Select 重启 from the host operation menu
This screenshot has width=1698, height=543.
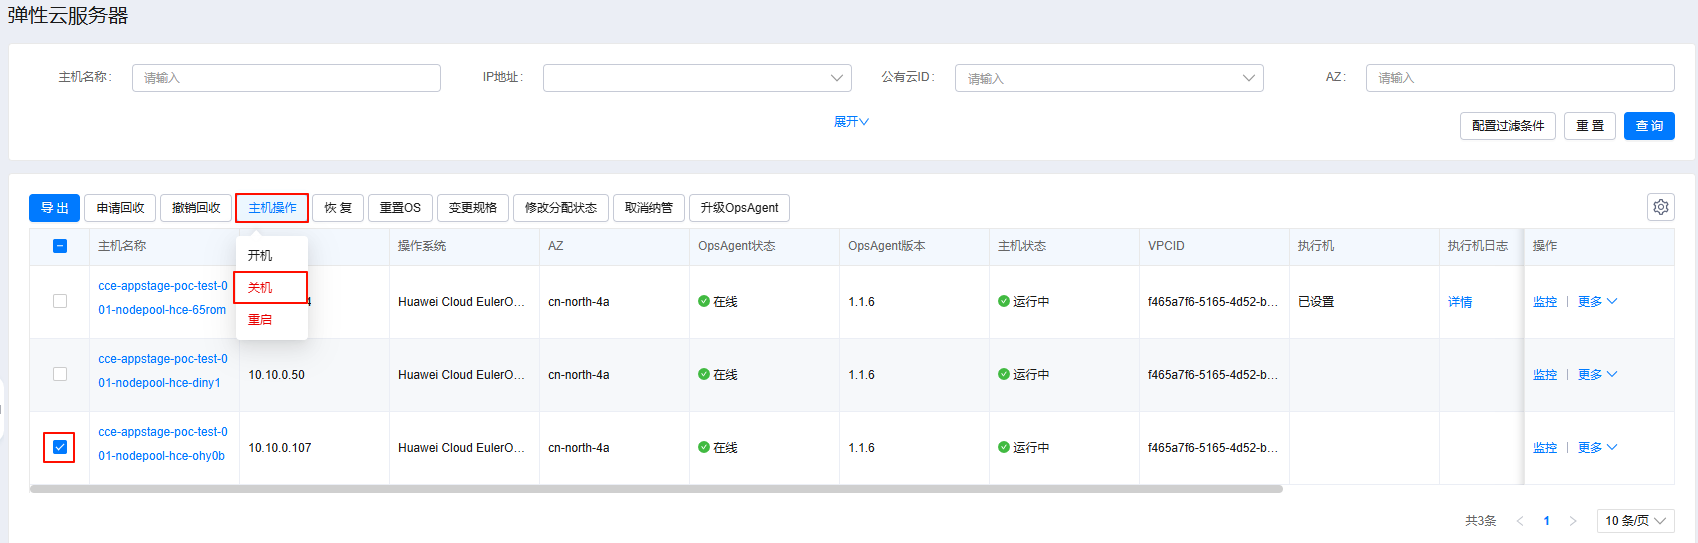[260, 320]
